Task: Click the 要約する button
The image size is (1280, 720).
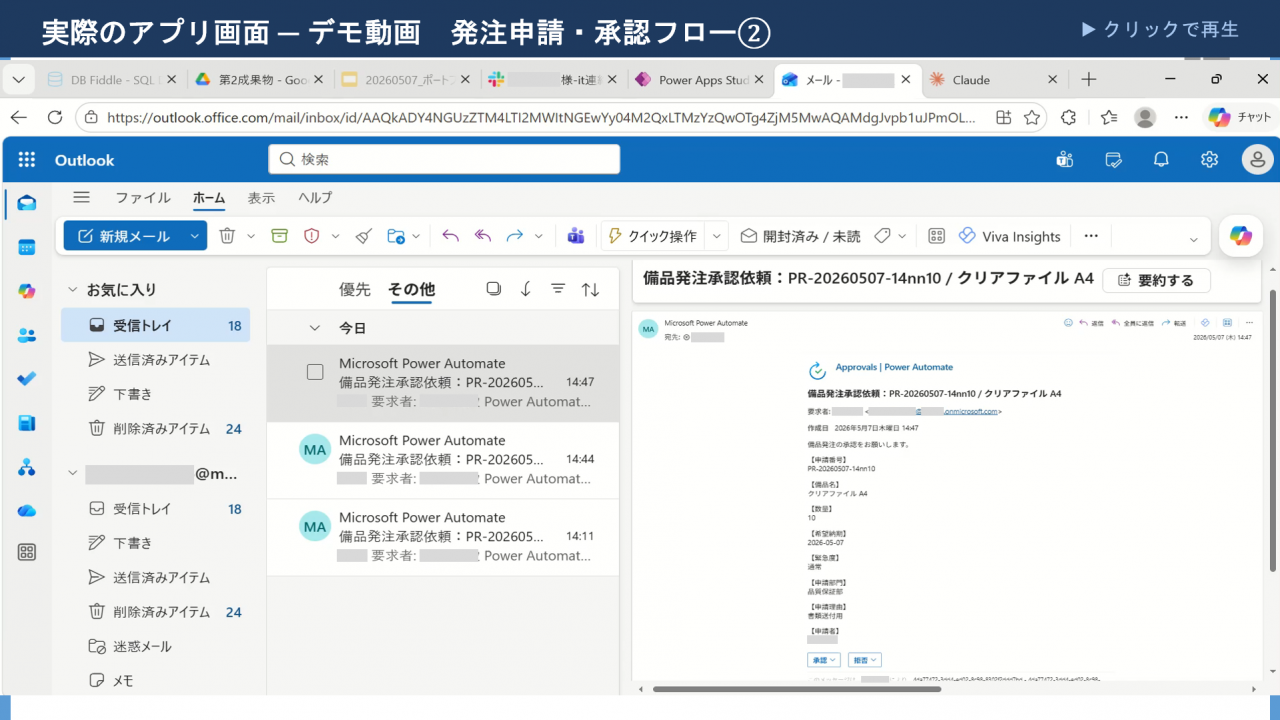Action: click(1156, 280)
